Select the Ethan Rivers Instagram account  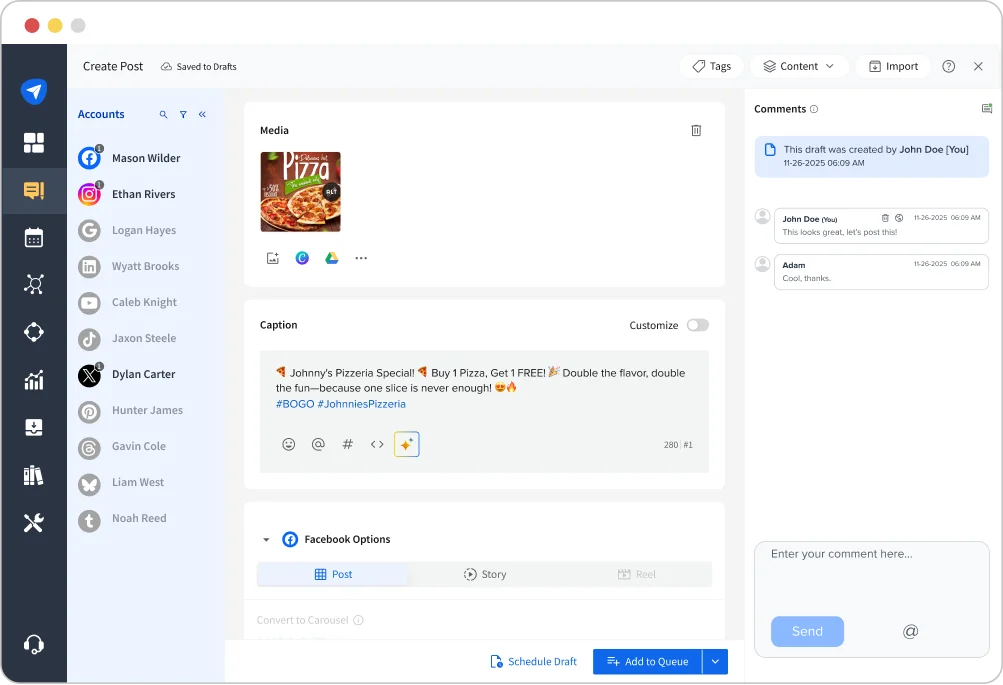[x=127, y=194]
